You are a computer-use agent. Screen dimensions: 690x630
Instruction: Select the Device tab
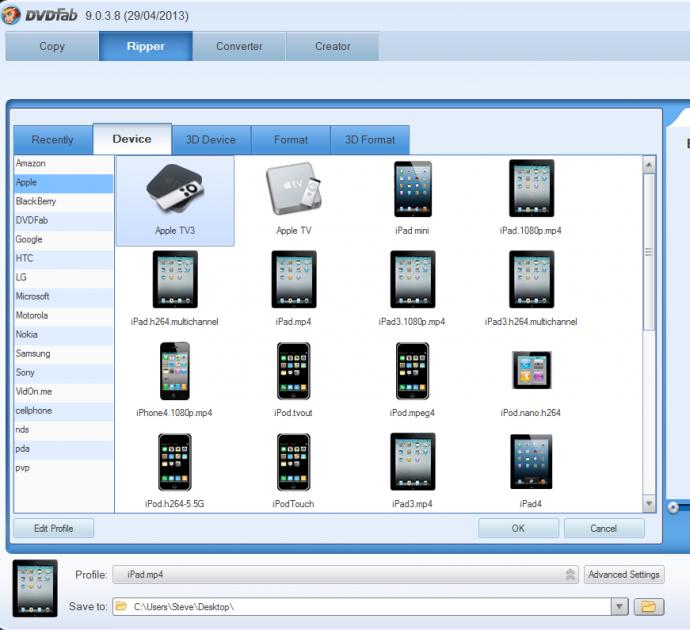point(132,139)
